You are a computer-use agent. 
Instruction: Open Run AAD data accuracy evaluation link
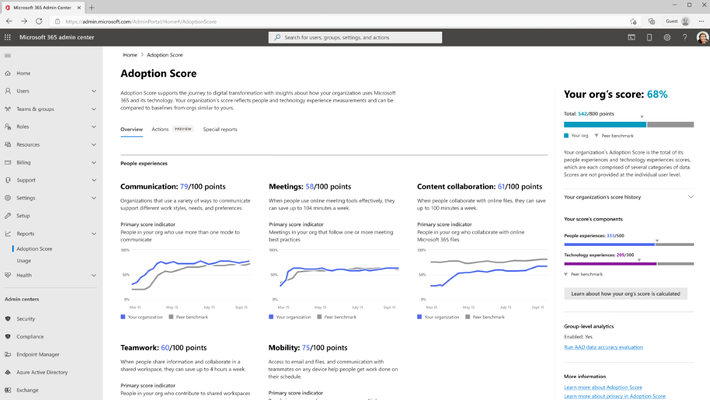click(603, 347)
